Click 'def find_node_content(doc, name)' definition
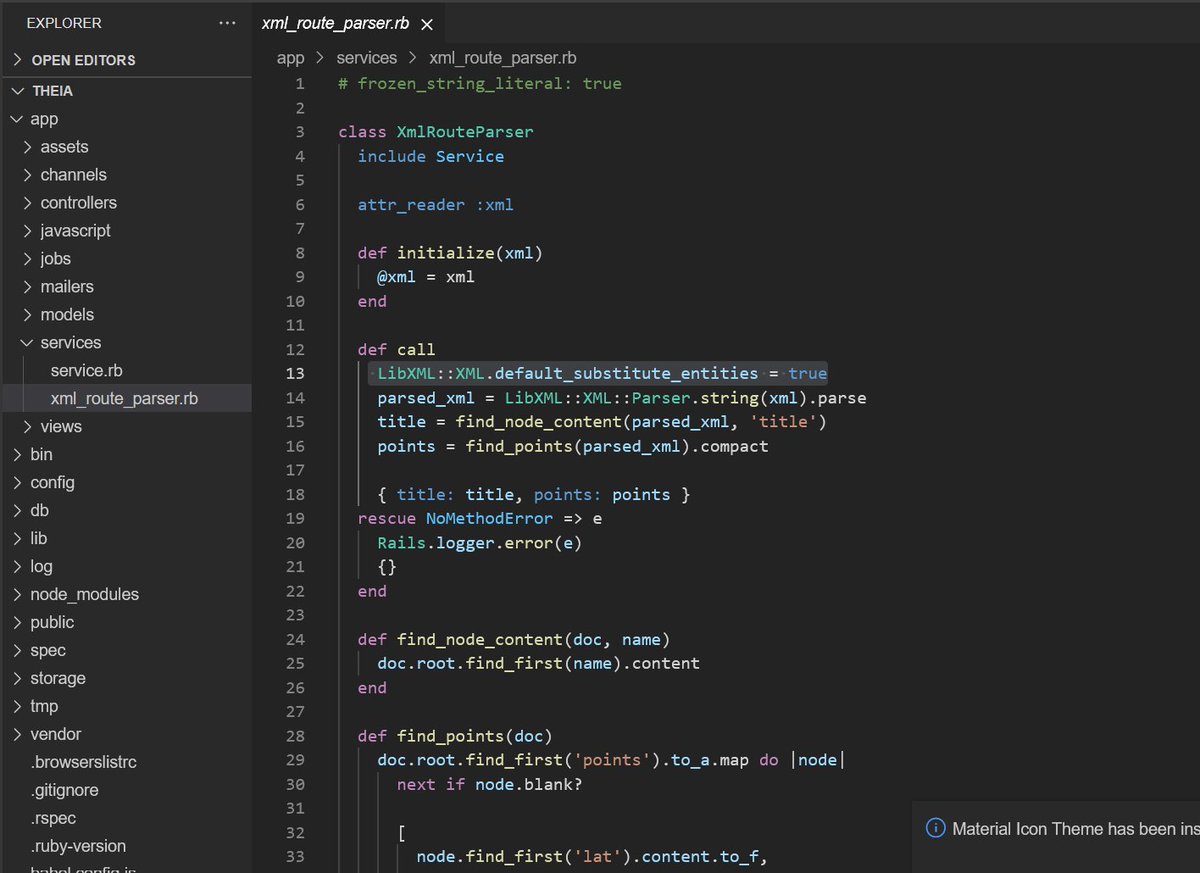 (514, 640)
